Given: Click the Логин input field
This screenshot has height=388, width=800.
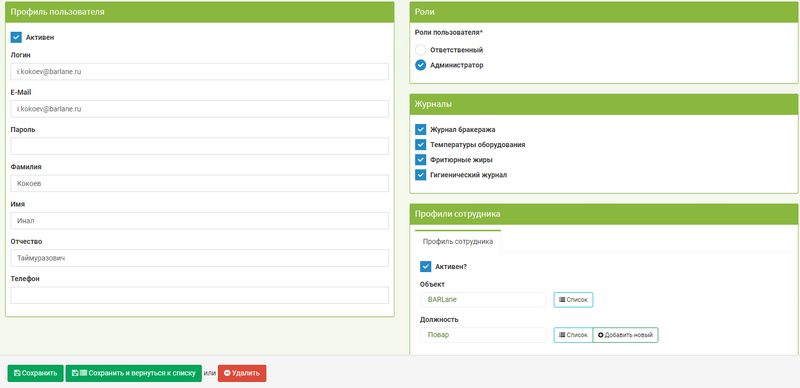Looking at the screenshot, I should tap(199, 72).
